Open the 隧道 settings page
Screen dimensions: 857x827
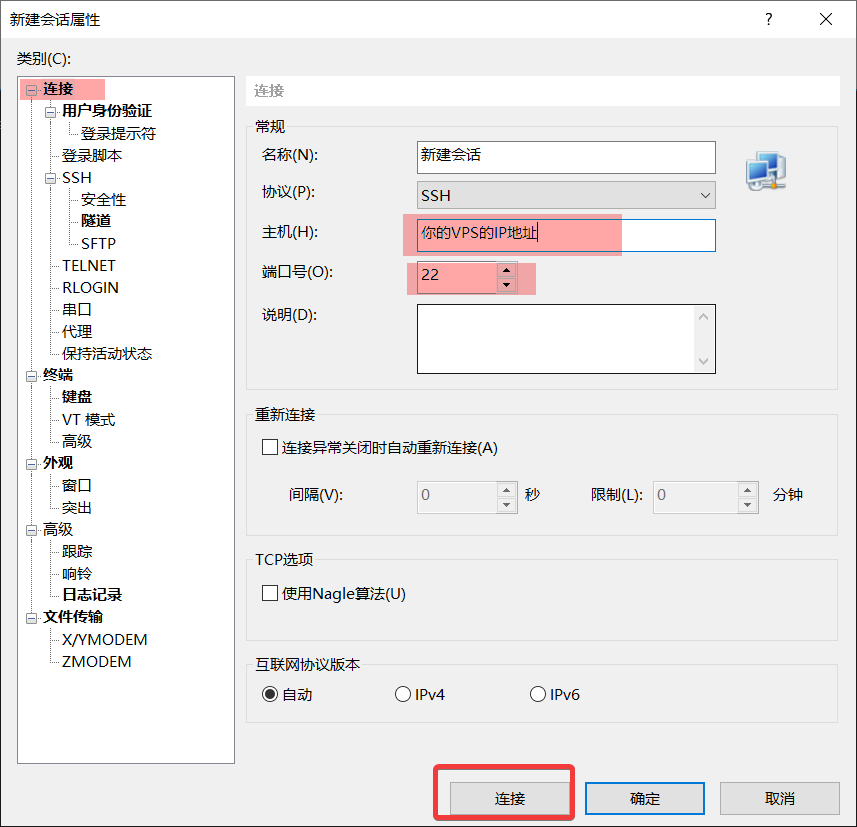coord(96,221)
